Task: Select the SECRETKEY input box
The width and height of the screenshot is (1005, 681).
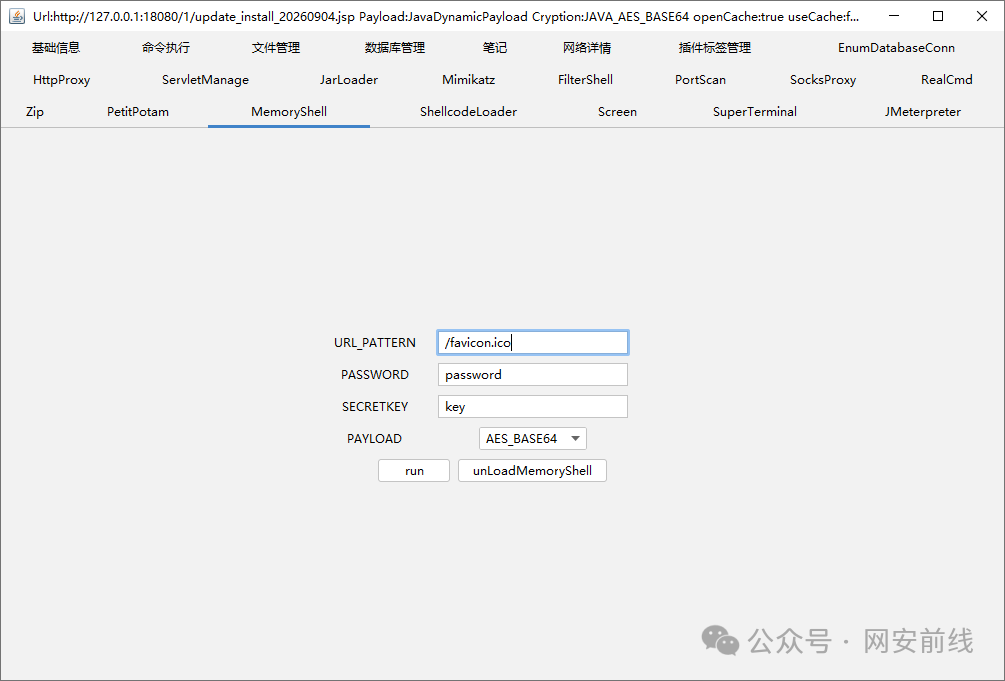Action: coord(533,407)
